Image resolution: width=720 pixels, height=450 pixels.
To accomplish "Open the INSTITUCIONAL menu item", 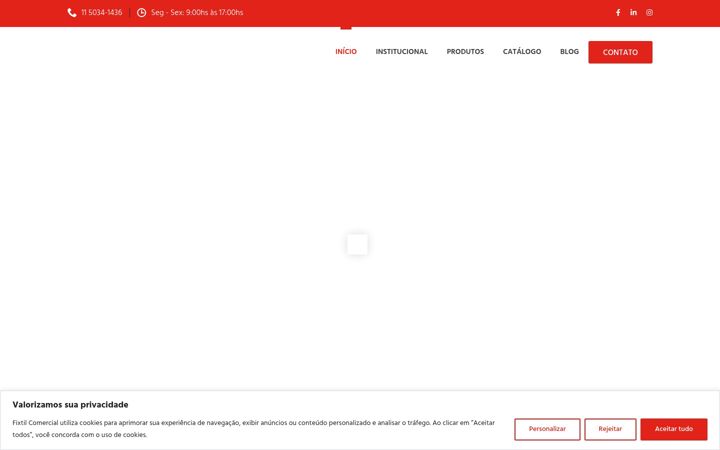I will point(401,51).
